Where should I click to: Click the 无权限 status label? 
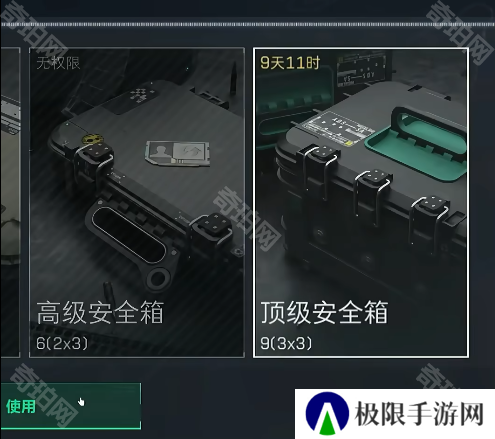pyautogui.click(x=58, y=63)
